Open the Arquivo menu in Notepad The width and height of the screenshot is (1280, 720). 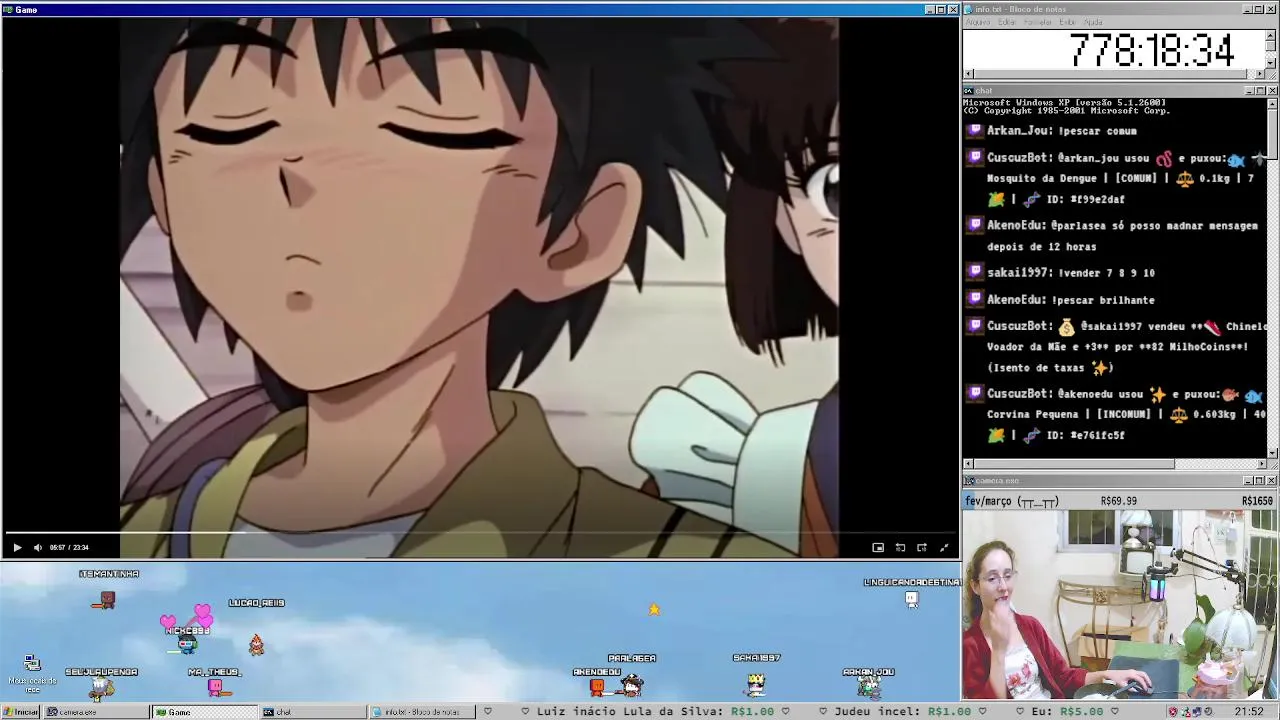[x=977, y=22]
